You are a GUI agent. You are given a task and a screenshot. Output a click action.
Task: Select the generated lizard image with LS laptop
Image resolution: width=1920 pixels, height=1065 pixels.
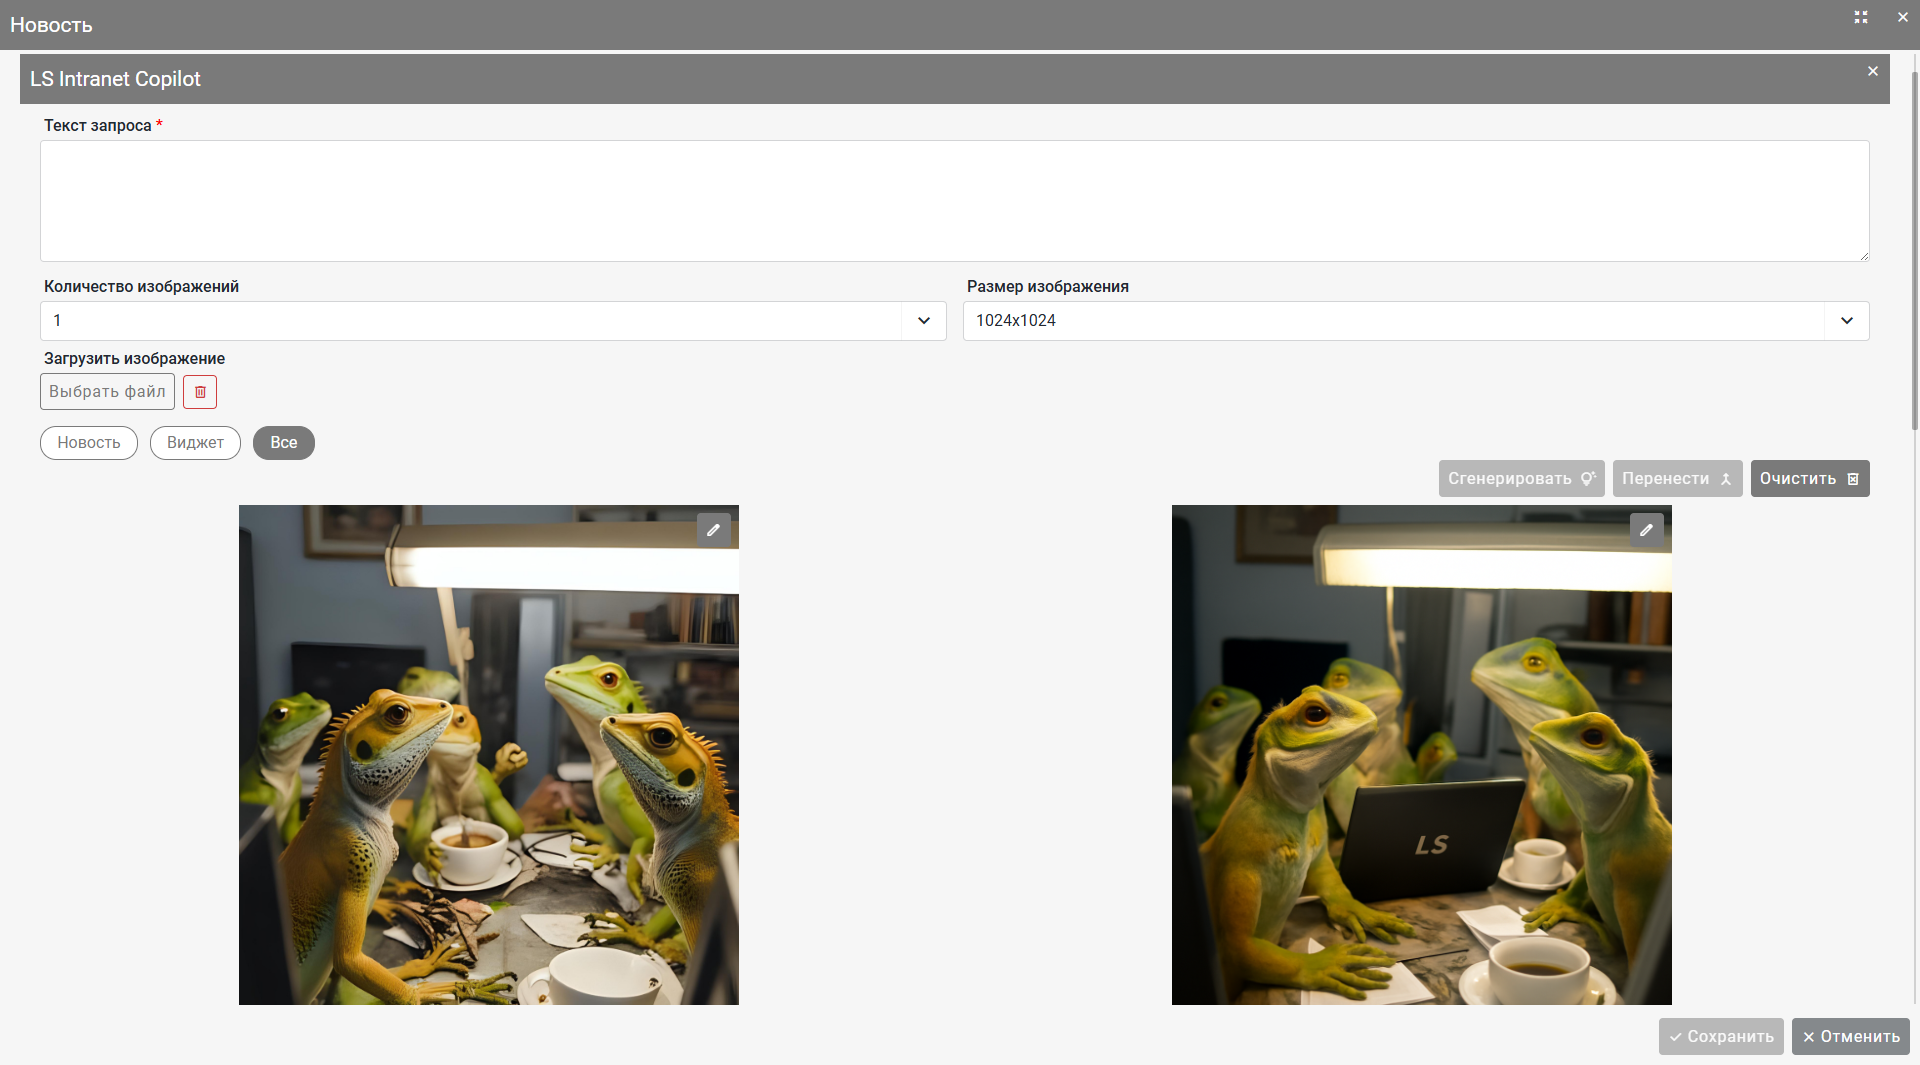click(1421, 755)
